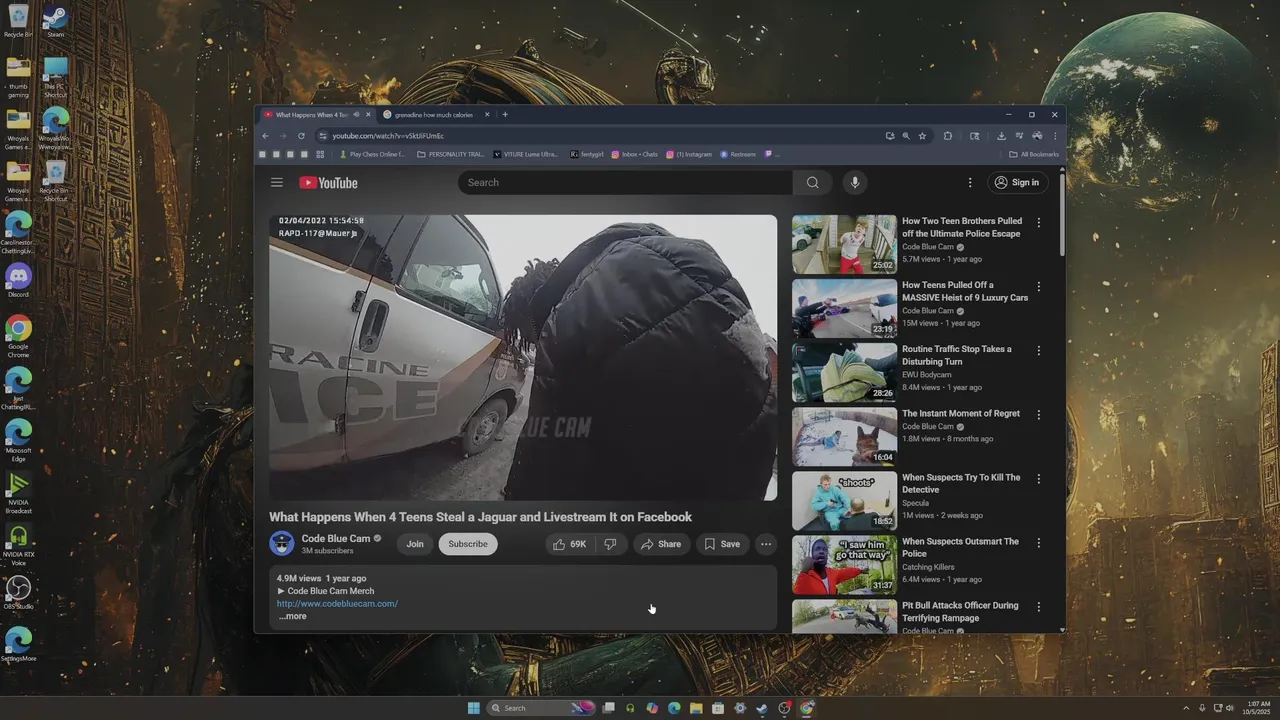Open the codebluecam.com link
Viewport: 1280px width, 720px height.
337,603
